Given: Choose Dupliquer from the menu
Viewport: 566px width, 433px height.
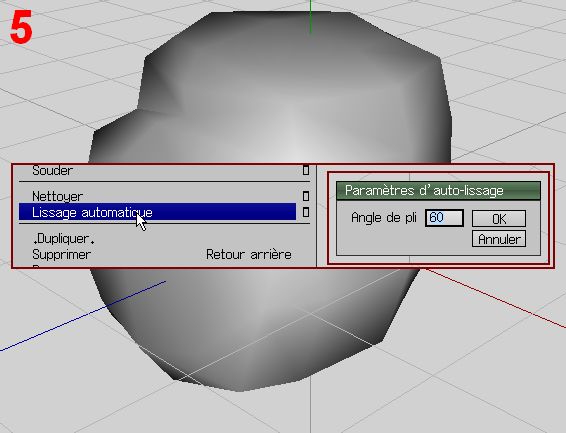Looking at the screenshot, I should coord(64,239).
